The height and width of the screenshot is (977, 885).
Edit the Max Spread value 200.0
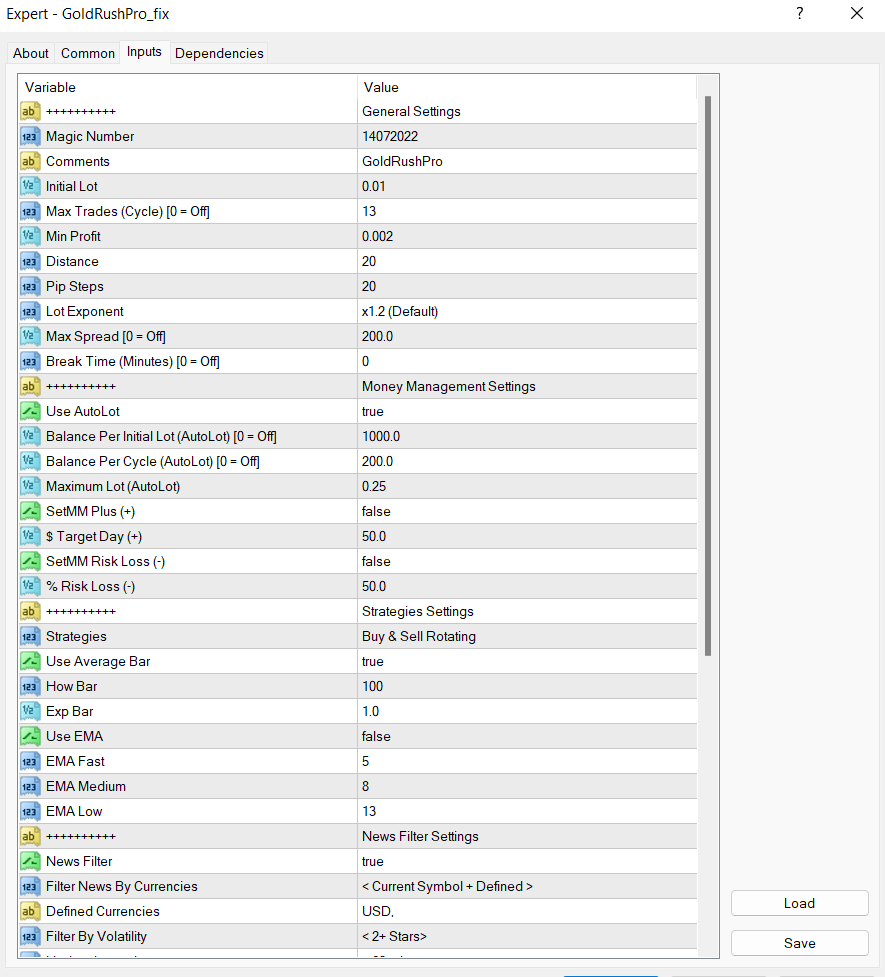[x=527, y=336]
